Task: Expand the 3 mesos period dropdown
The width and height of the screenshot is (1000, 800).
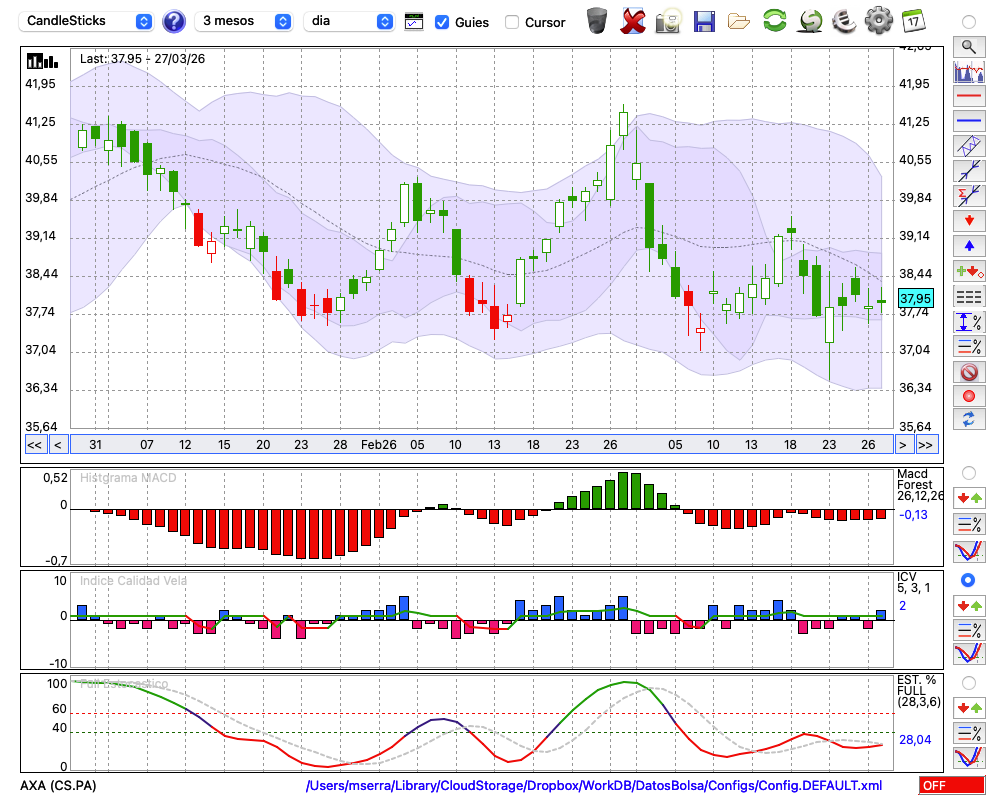Action: [245, 21]
